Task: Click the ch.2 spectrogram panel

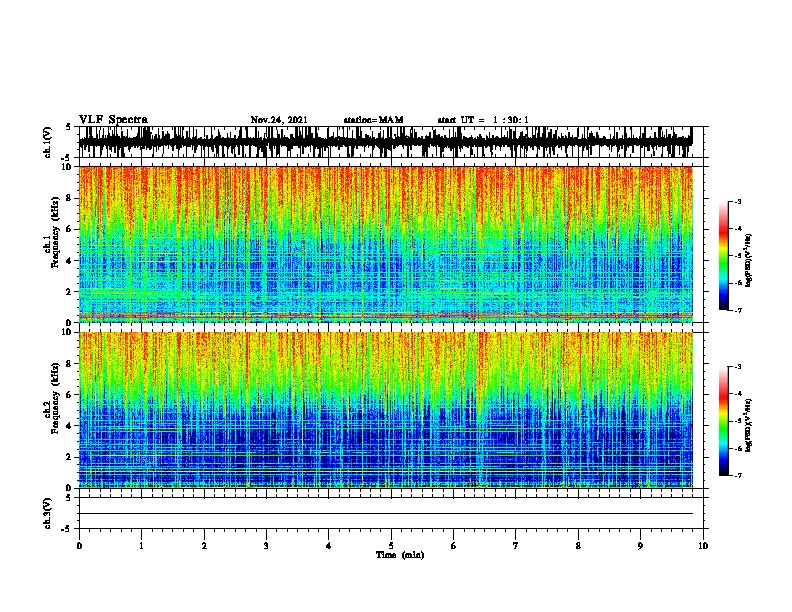Action: pos(386,410)
